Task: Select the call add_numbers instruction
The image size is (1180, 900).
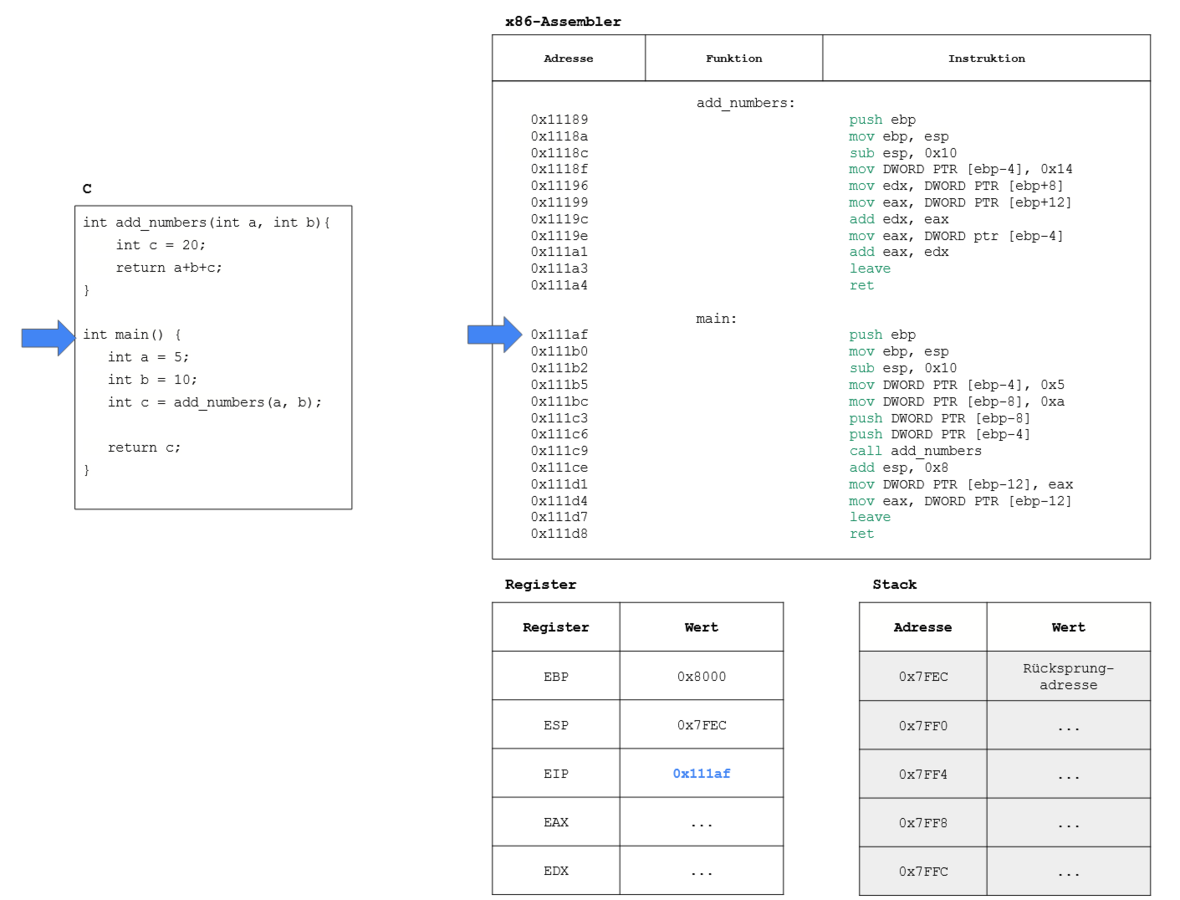Action: pyautogui.click(x=915, y=451)
